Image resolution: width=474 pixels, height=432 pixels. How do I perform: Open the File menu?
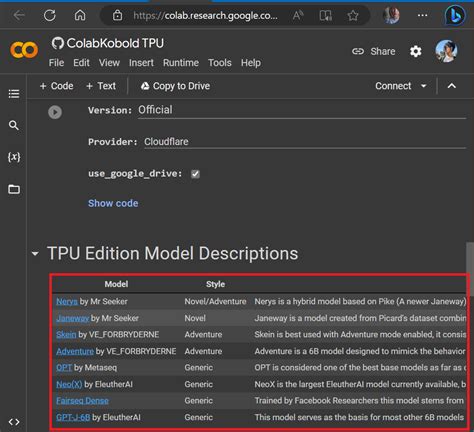click(x=56, y=63)
